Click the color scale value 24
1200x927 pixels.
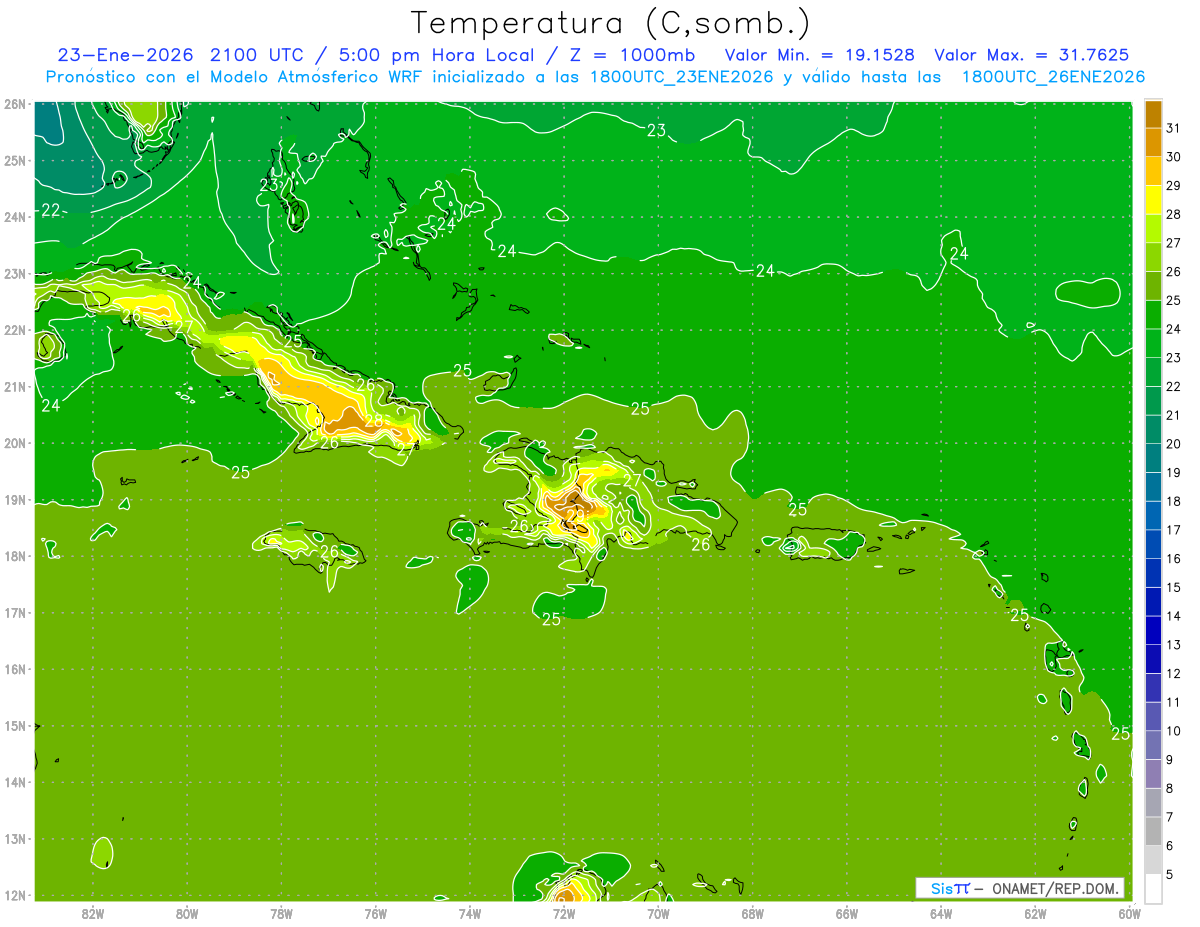coord(1173,329)
